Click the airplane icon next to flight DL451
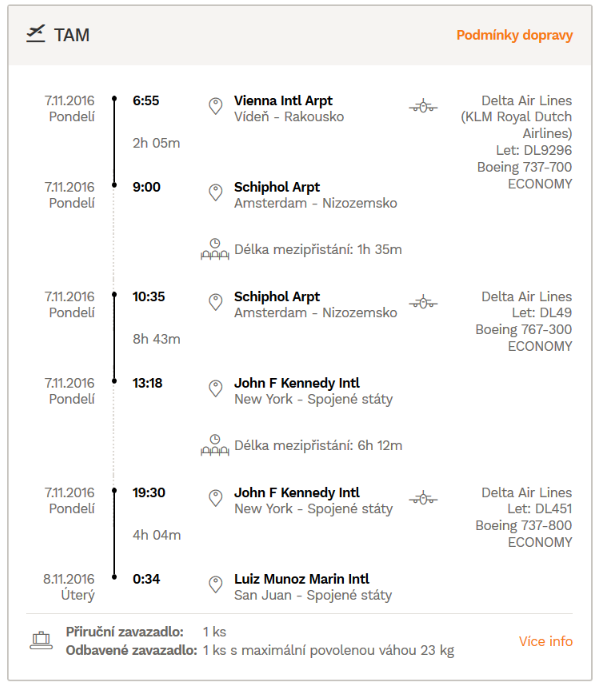Image resolution: width=597 pixels, height=690 pixels. [423, 498]
